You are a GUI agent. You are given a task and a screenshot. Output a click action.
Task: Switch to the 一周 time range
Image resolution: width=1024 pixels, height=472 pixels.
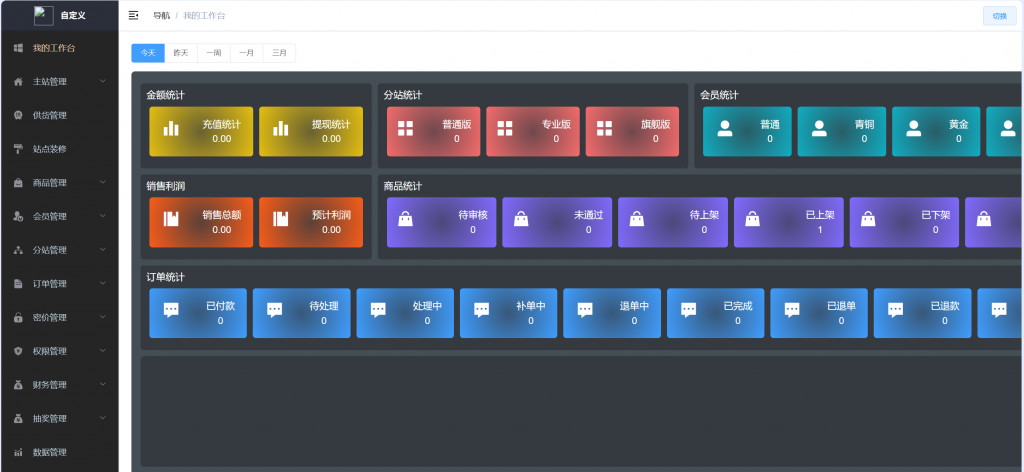click(x=213, y=53)
